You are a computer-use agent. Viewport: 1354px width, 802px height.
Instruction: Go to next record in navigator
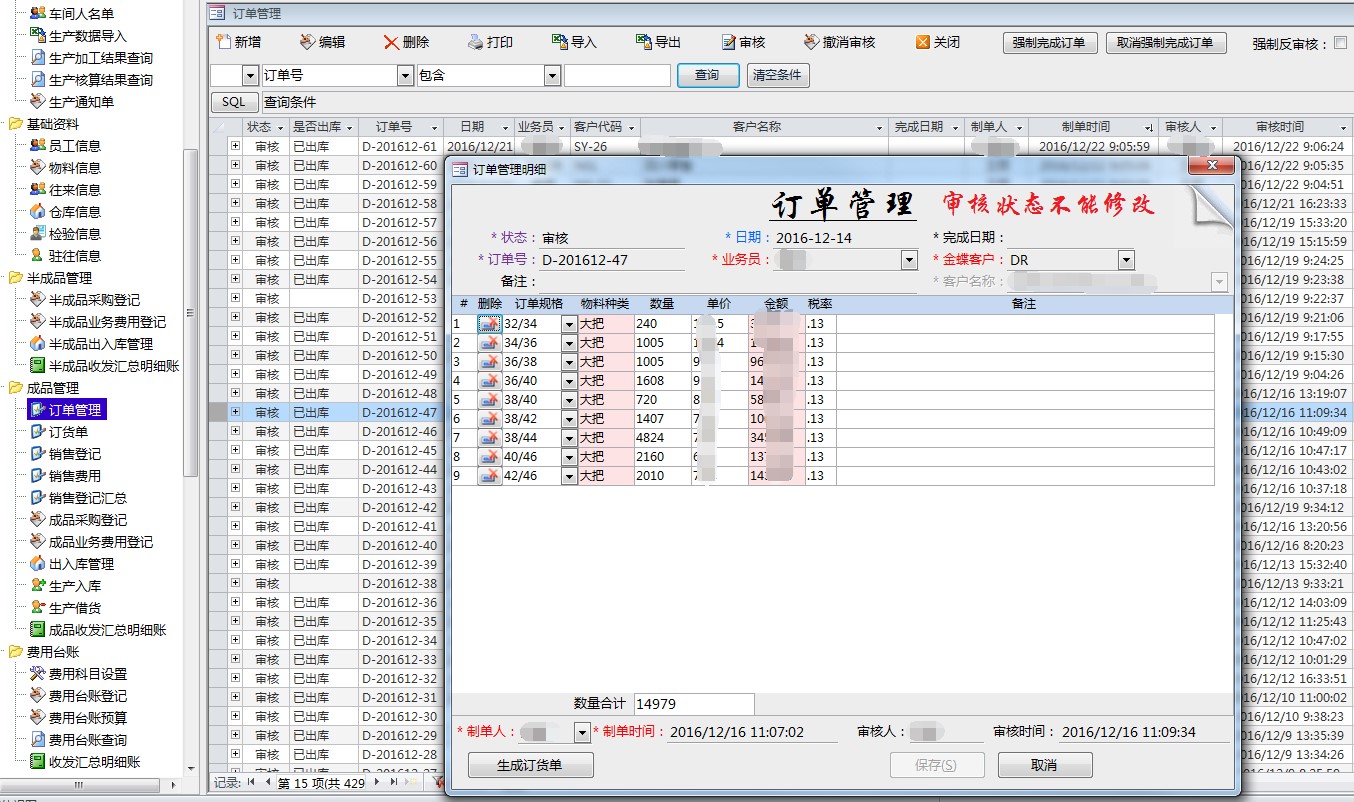(x=377, y=783)
